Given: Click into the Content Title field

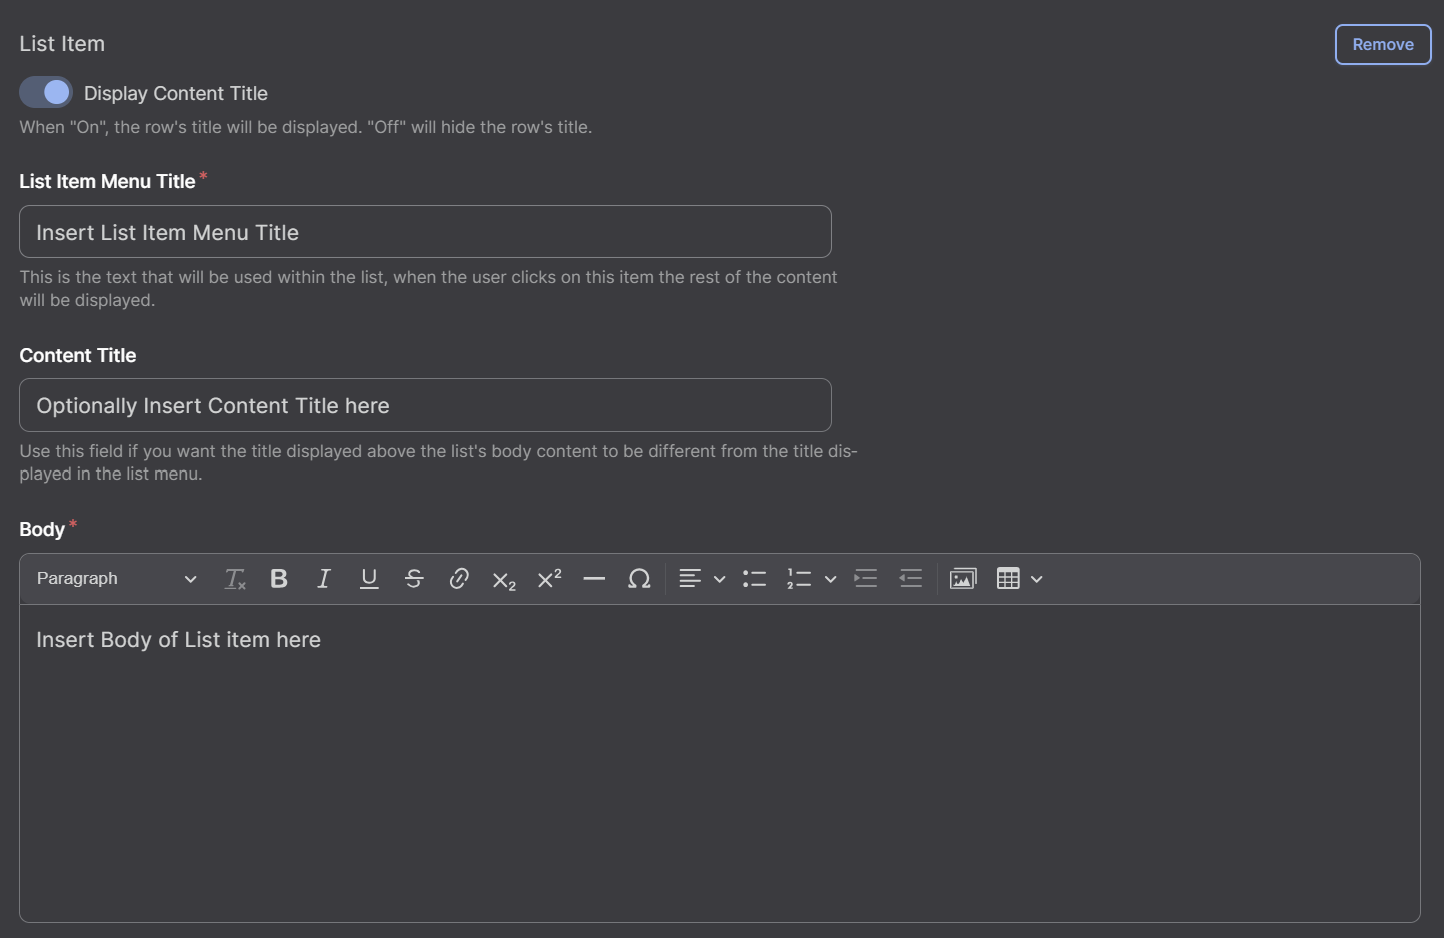Looking at the screenshot, I should tap(425, 405).
